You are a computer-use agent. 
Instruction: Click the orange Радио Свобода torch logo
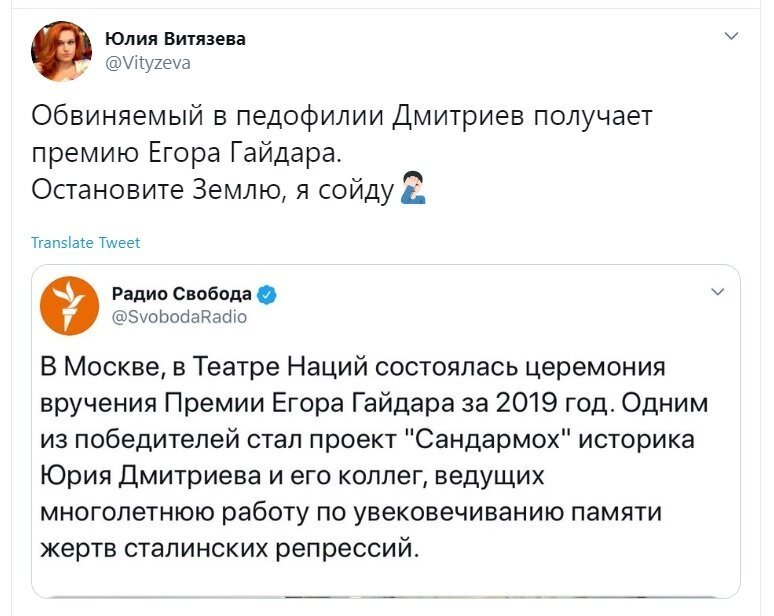point(69,306)
